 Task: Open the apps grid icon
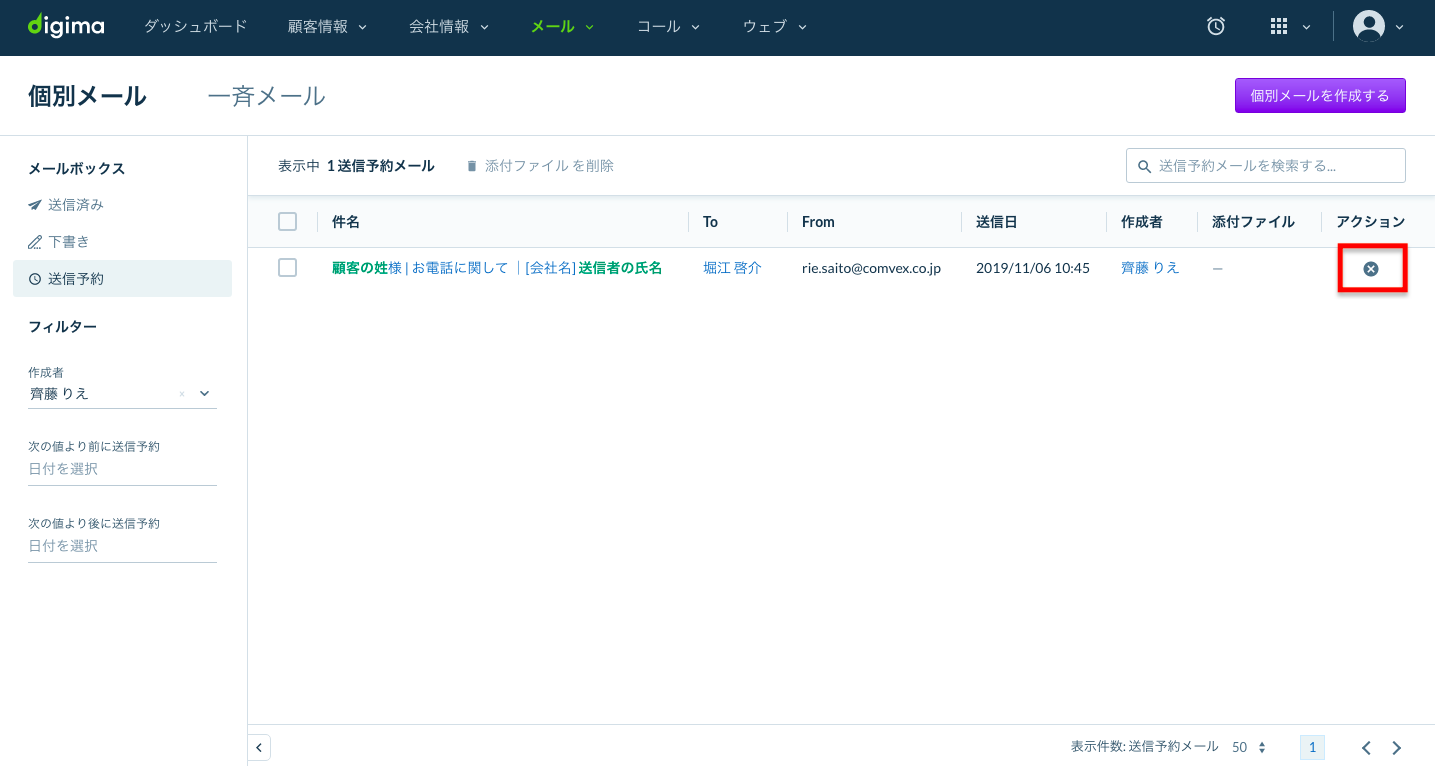pyautogui.click(x=1279, y=27)
